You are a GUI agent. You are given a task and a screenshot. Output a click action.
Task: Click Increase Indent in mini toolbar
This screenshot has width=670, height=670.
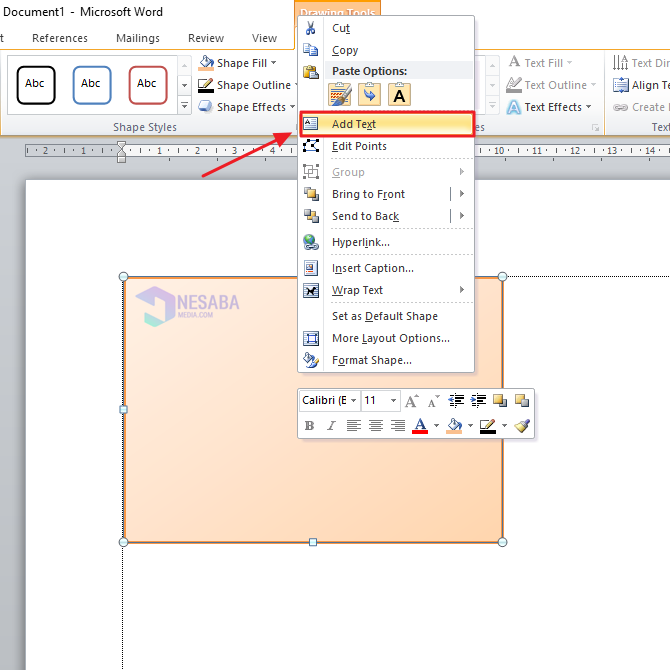tap(478, 401)
